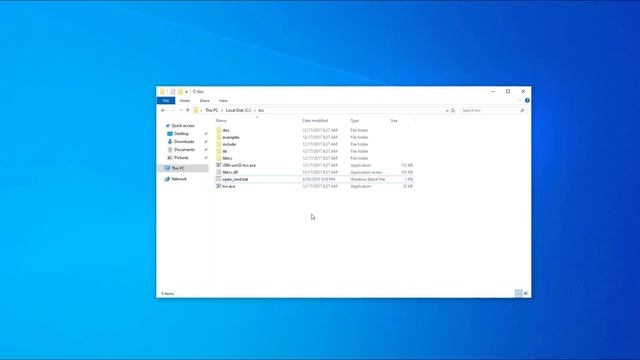Open Documents in navigation pane
Viewport: 640px width, 360px height.
coord(184,150)
